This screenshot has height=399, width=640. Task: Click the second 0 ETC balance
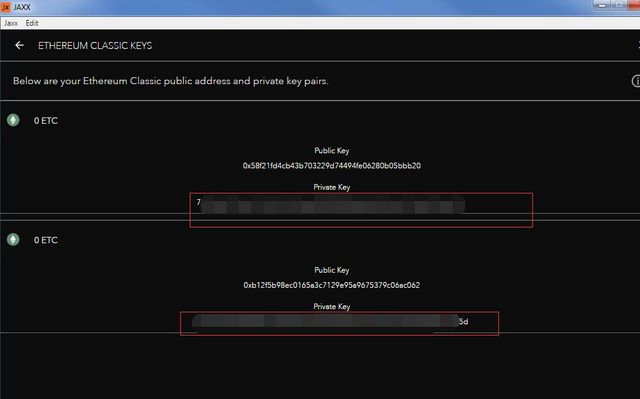click(x=46, y=240)
